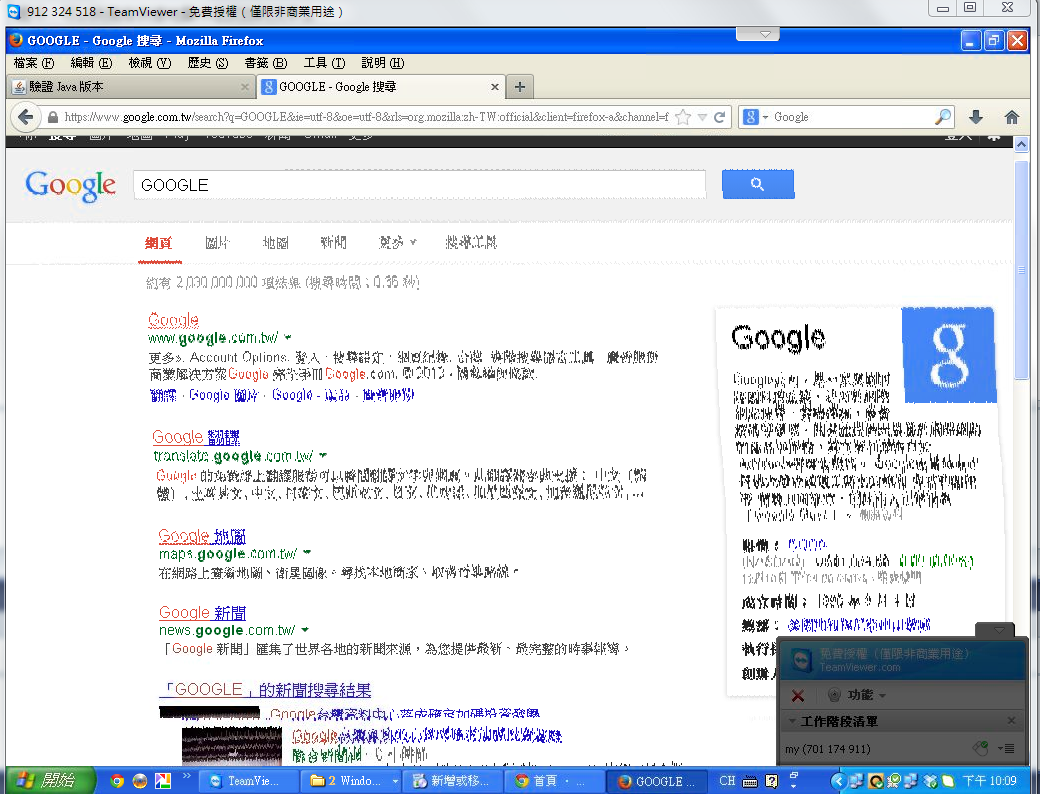Collapse the 工作階段清單 section
The image size is (1040, 794).
click(x=792, y=721)
